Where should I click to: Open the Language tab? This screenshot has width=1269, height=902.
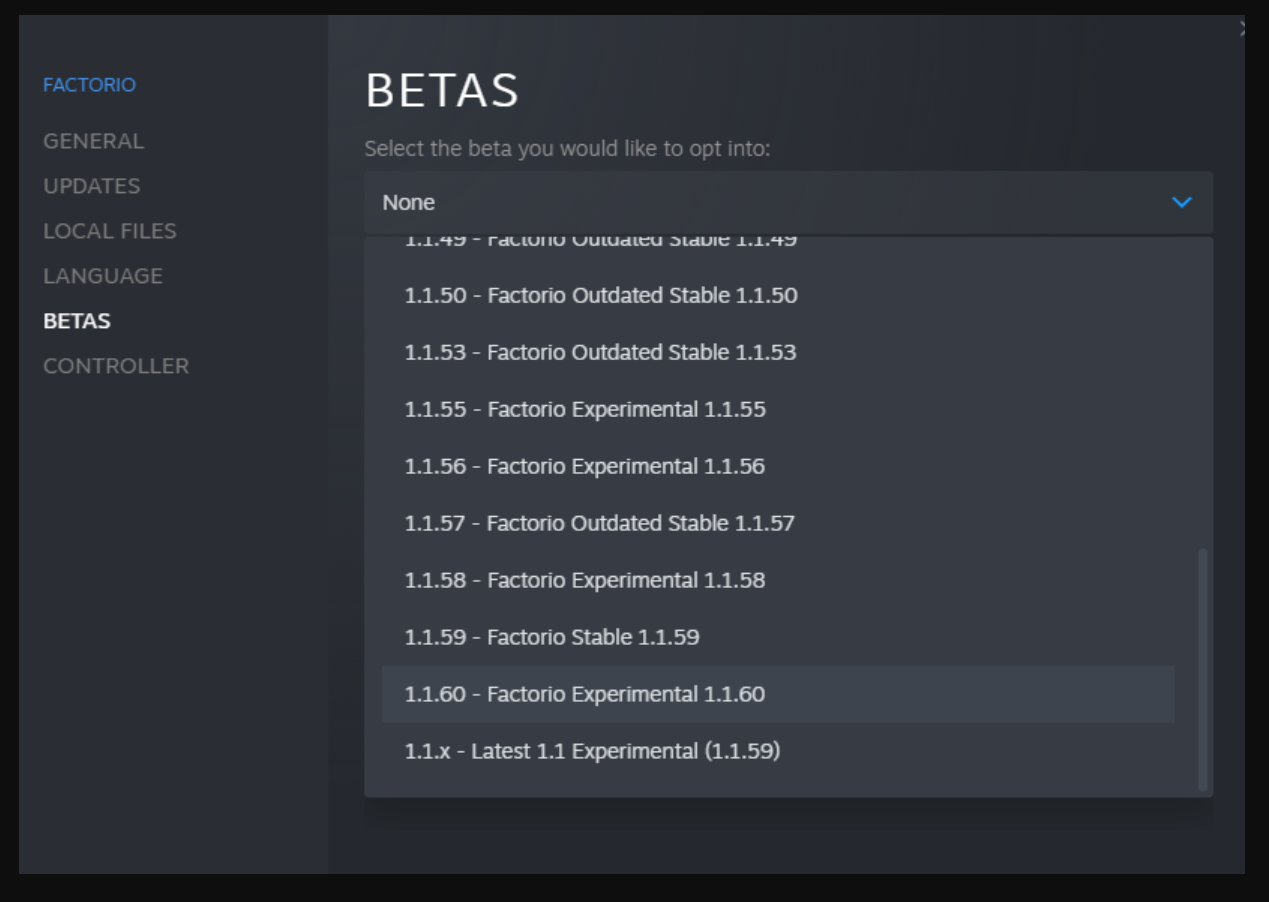102,276
